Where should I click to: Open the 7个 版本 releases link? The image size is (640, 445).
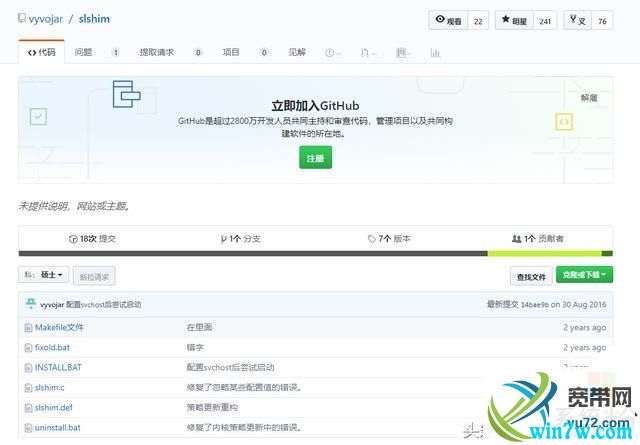389,239
